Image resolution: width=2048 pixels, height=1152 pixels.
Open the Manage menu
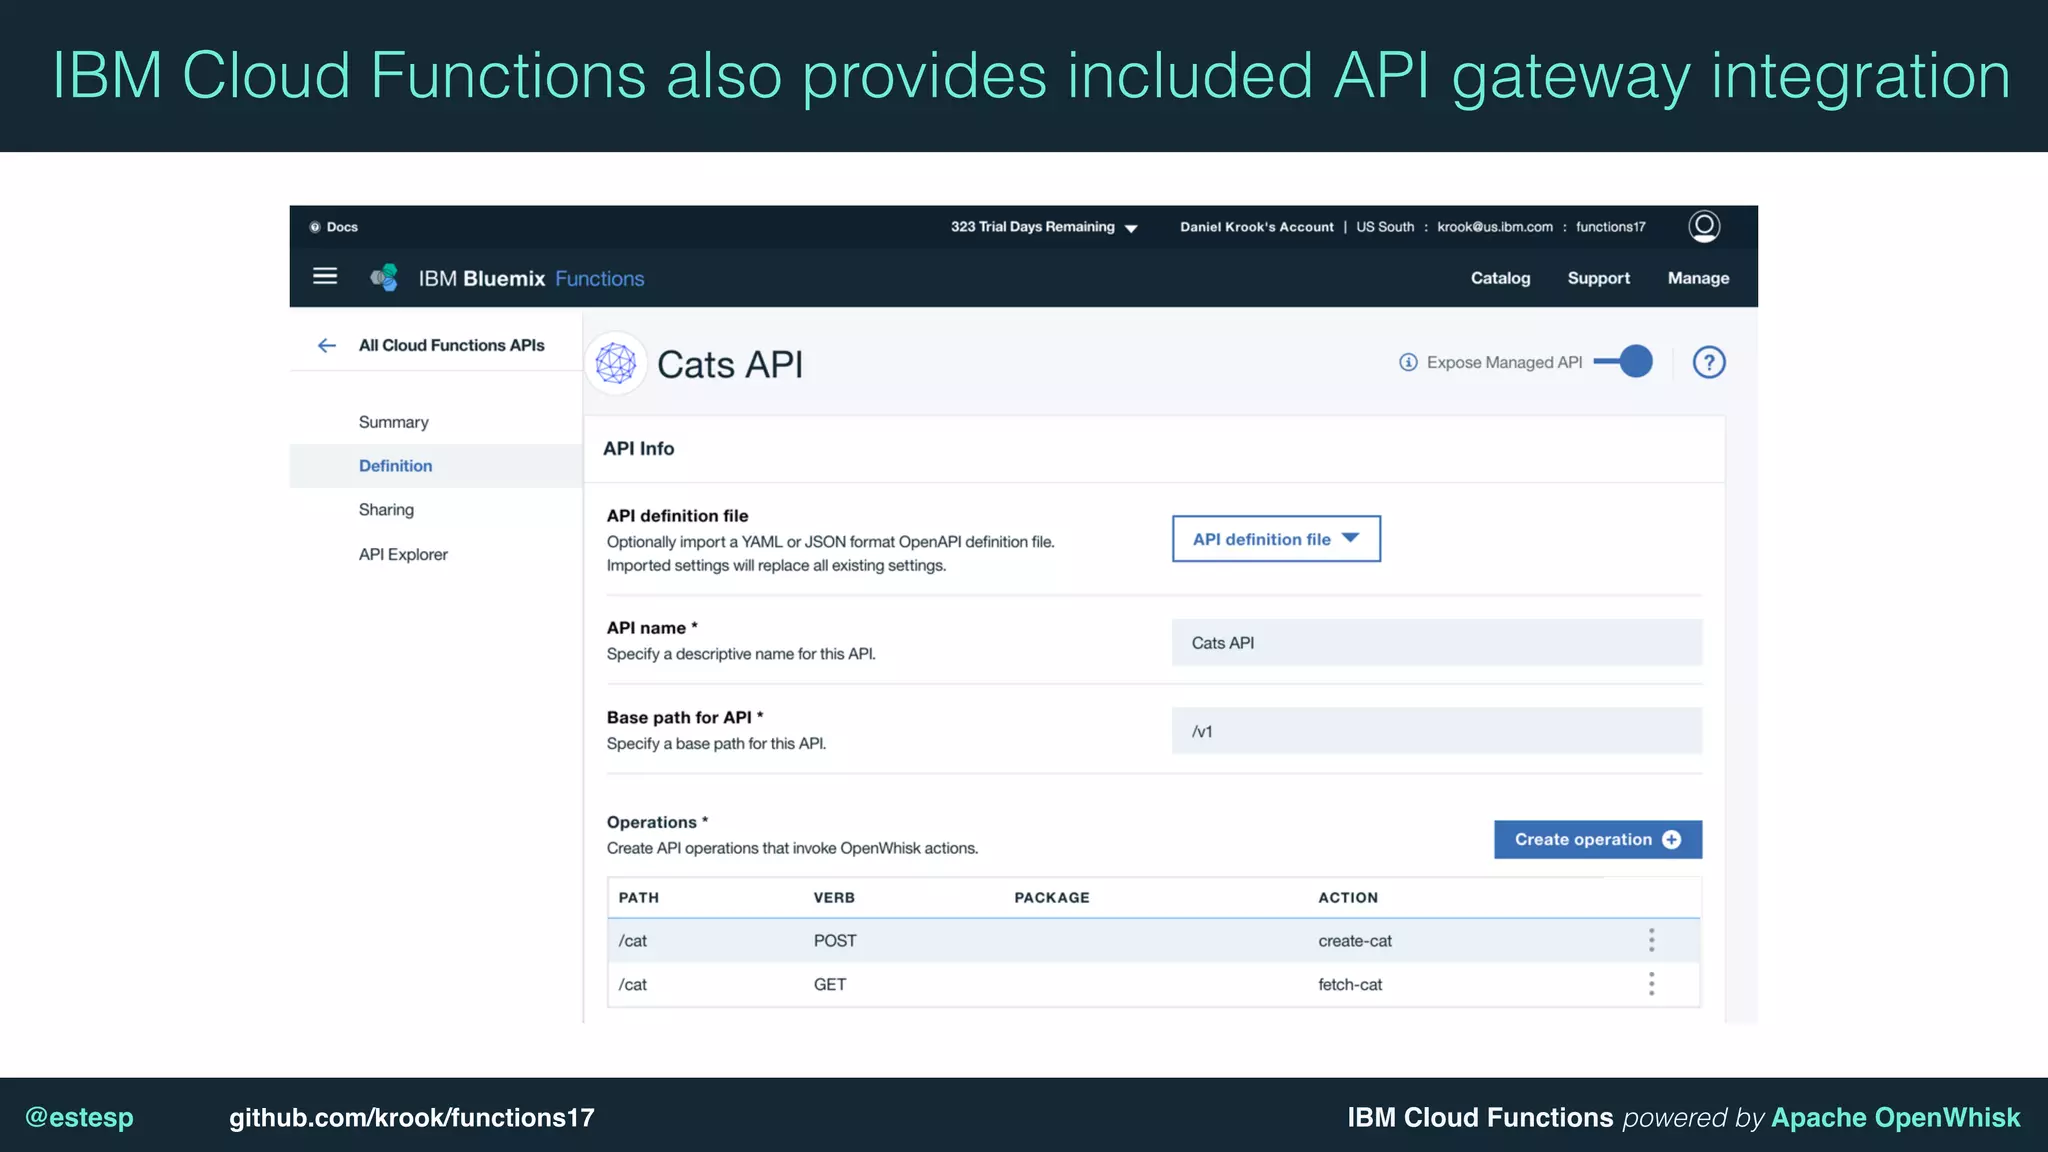(x=1698, y=278)
